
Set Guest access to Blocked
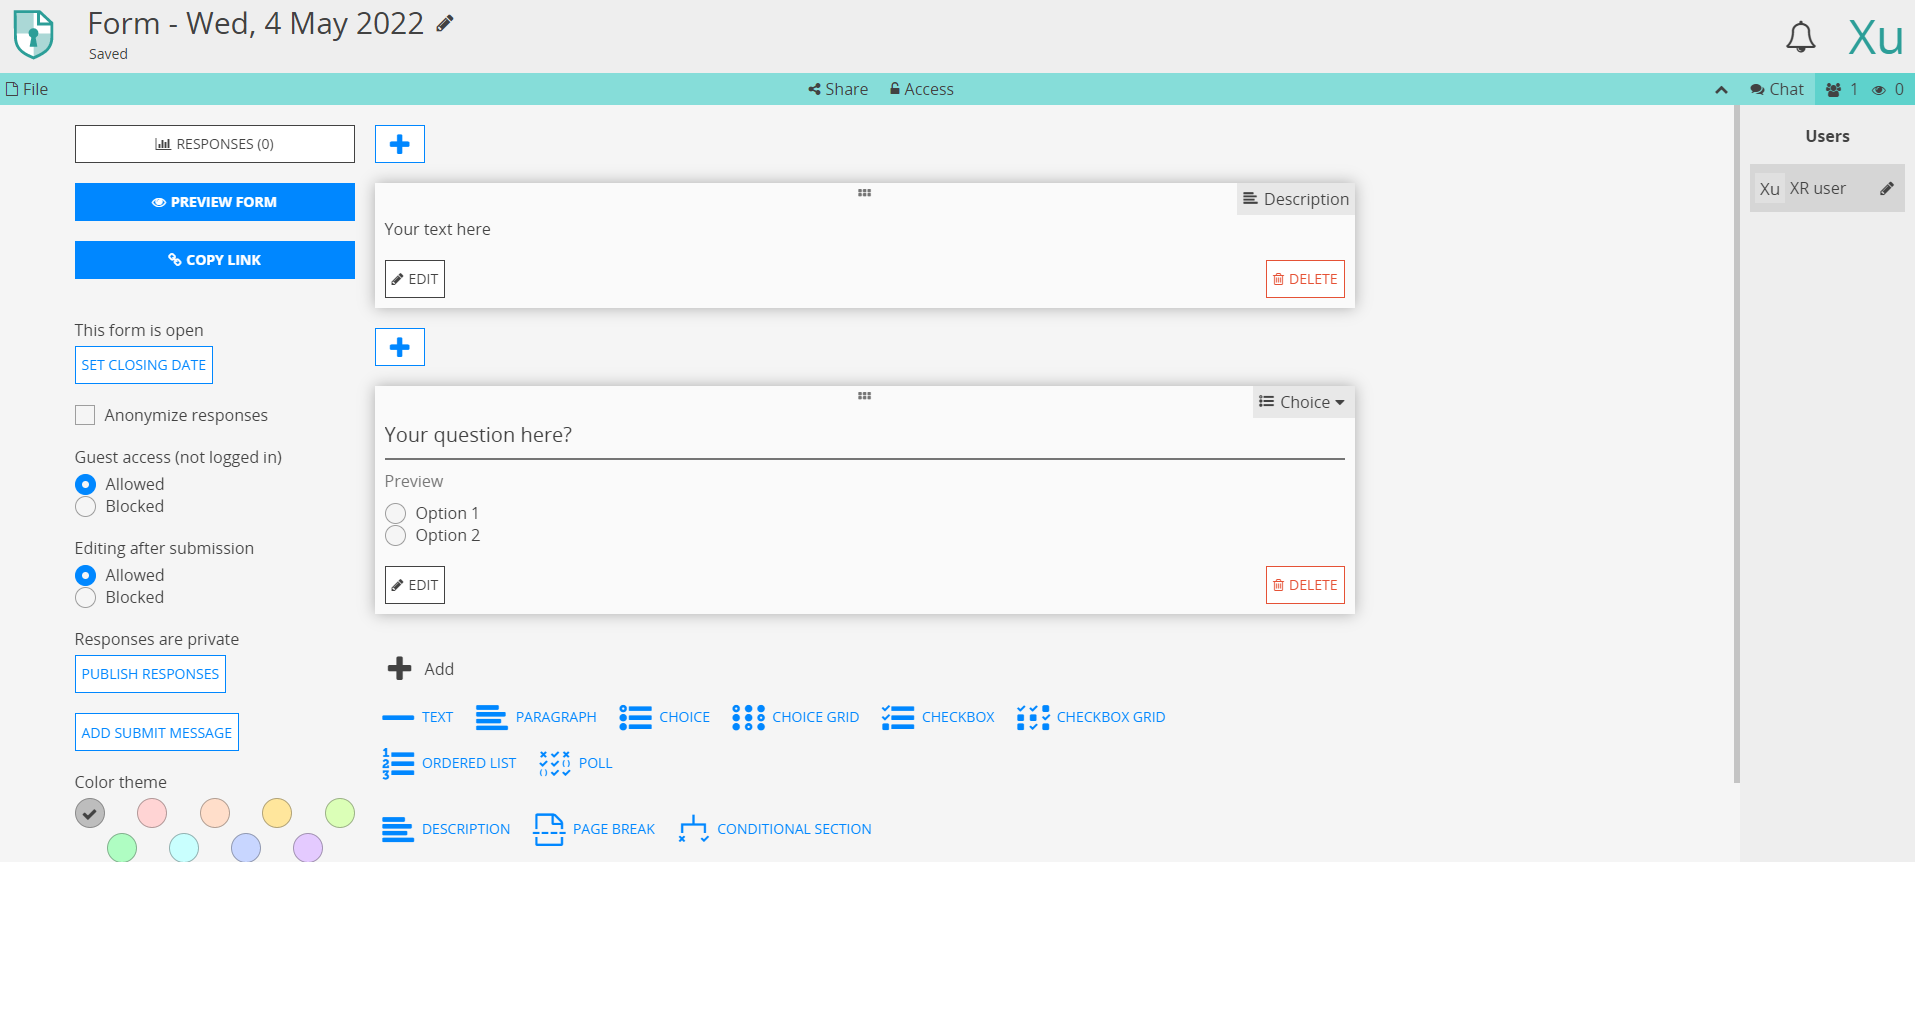pyautogui.click(x=86, y=506)
